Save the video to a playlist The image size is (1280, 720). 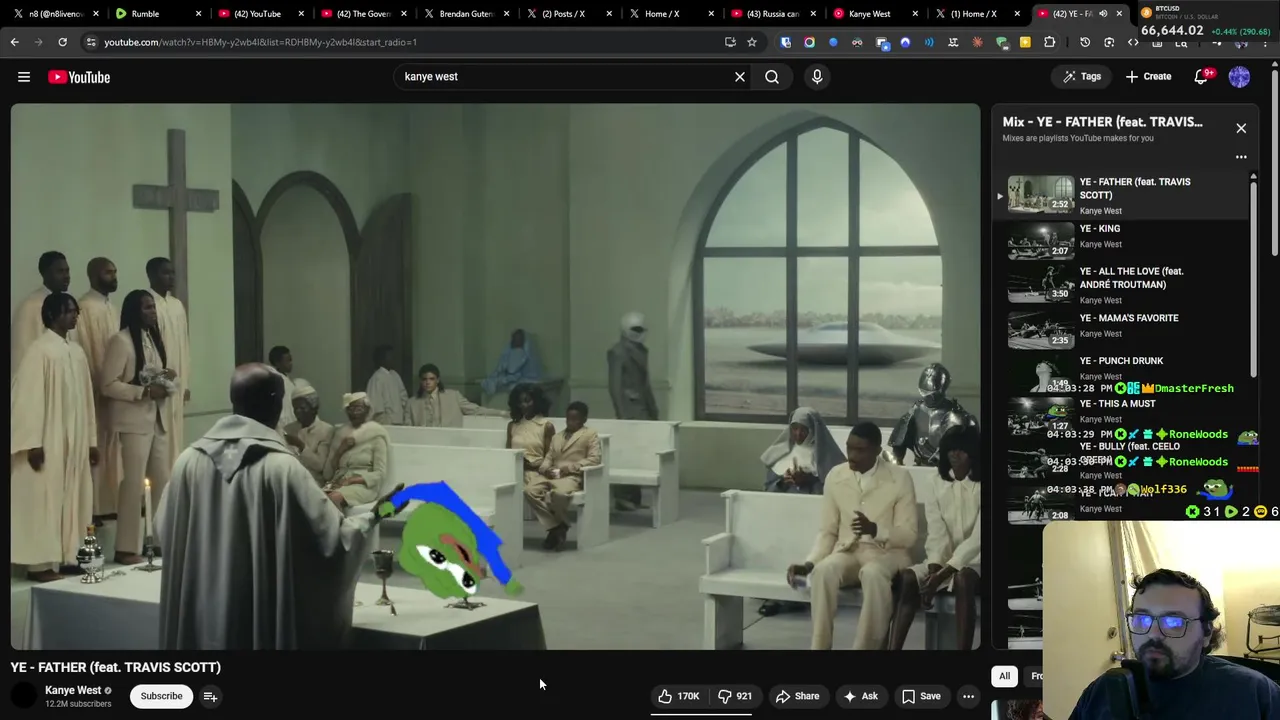point(921,696)
